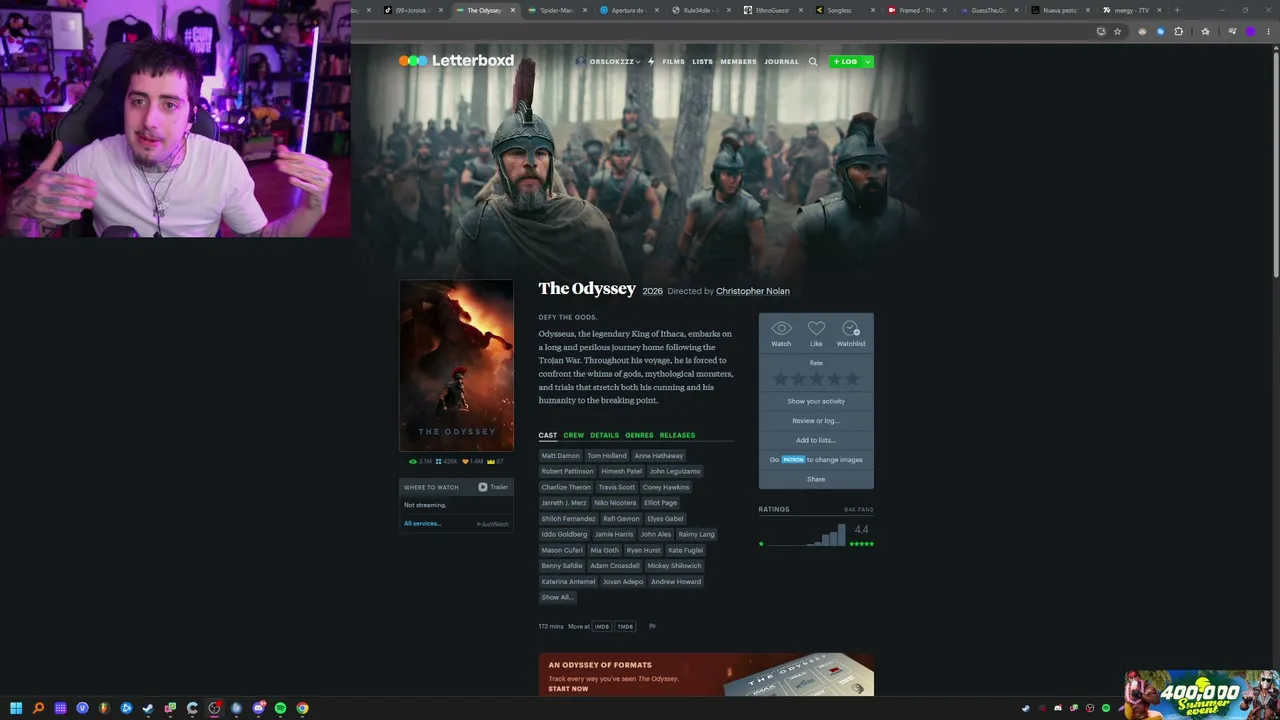Screen dimensions: 1280x720
Task: Open the Journal menu
Action: pos(782,62)
